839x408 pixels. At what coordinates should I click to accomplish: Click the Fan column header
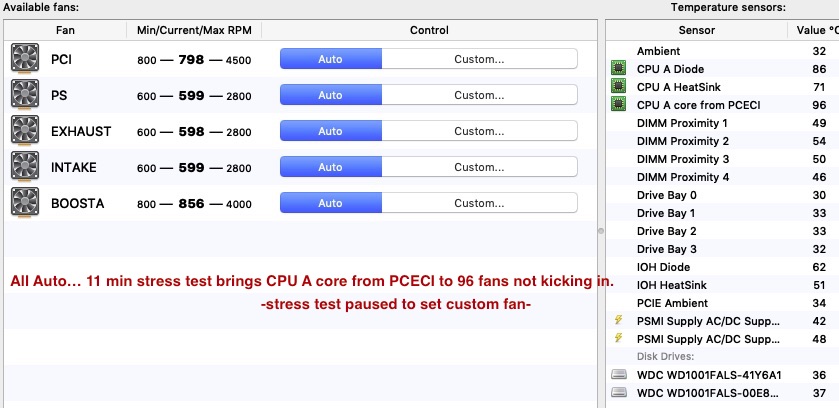click(x=65, y=30)
